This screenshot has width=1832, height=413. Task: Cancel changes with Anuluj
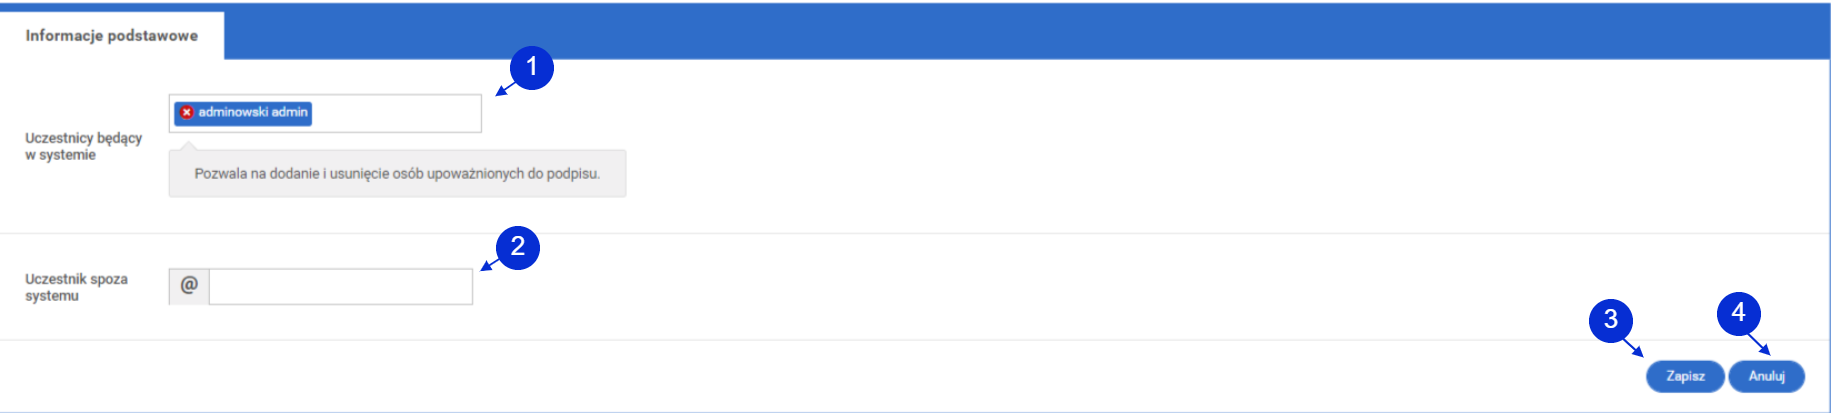click(1766, 376)
